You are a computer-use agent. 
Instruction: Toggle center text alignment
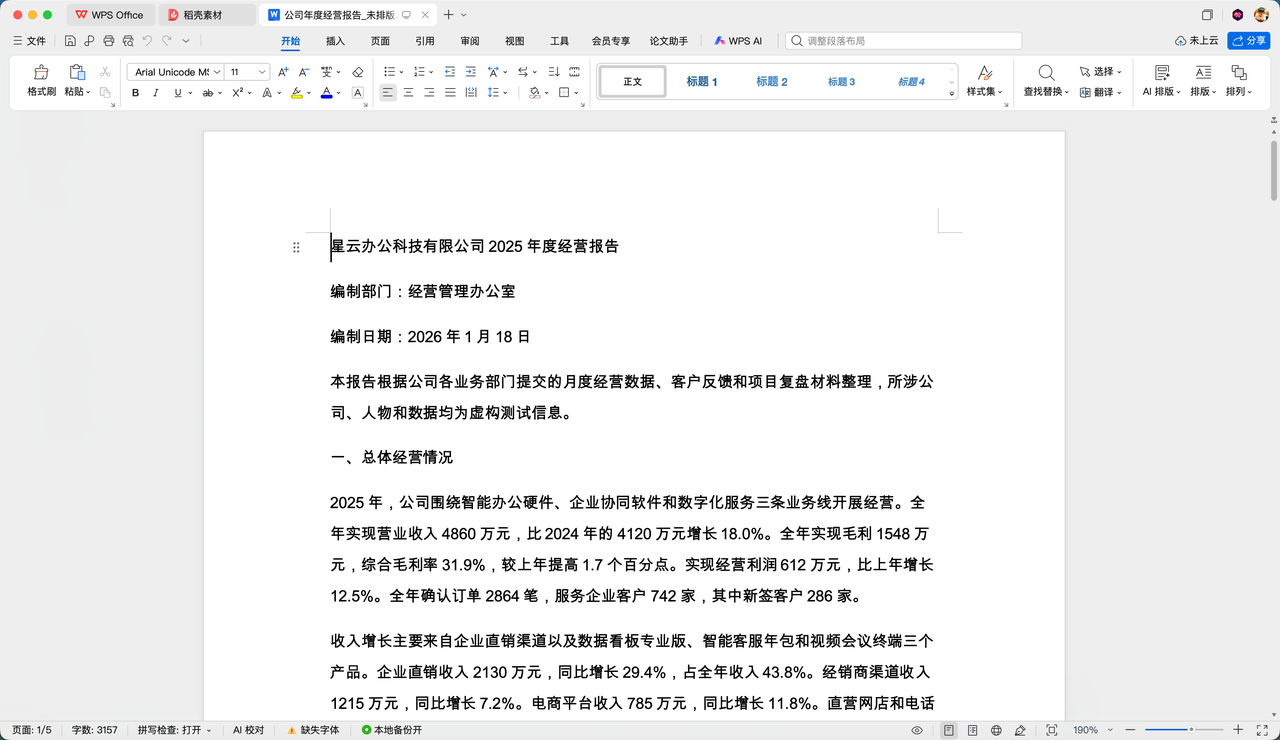coord(408,93)
